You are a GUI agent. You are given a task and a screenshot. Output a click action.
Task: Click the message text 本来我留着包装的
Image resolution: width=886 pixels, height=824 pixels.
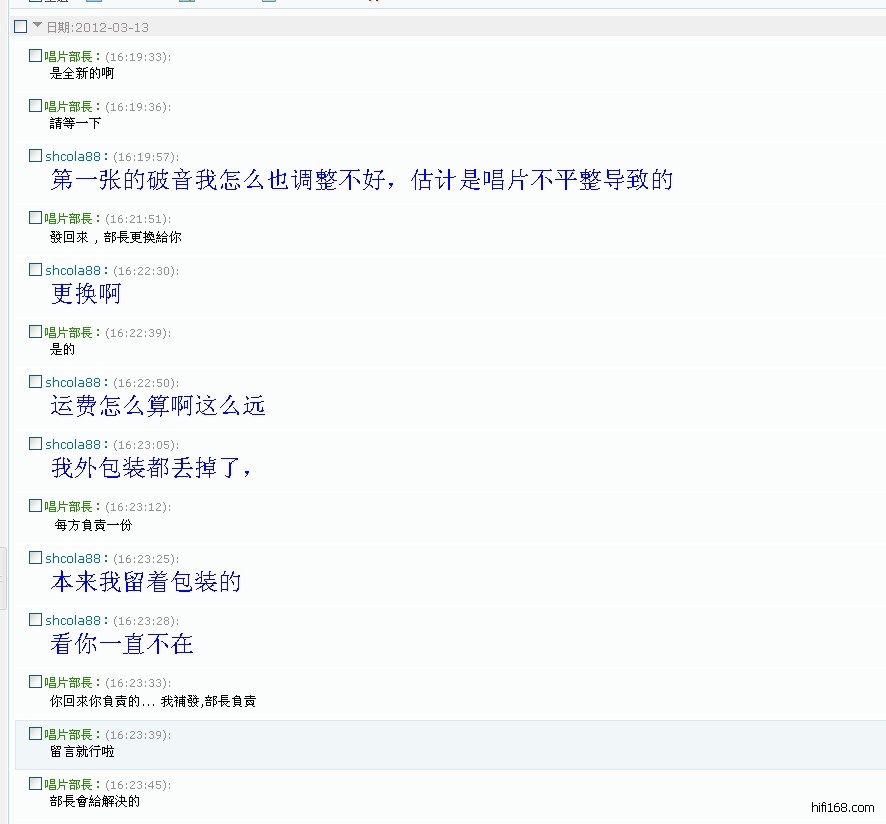(146, 582)
